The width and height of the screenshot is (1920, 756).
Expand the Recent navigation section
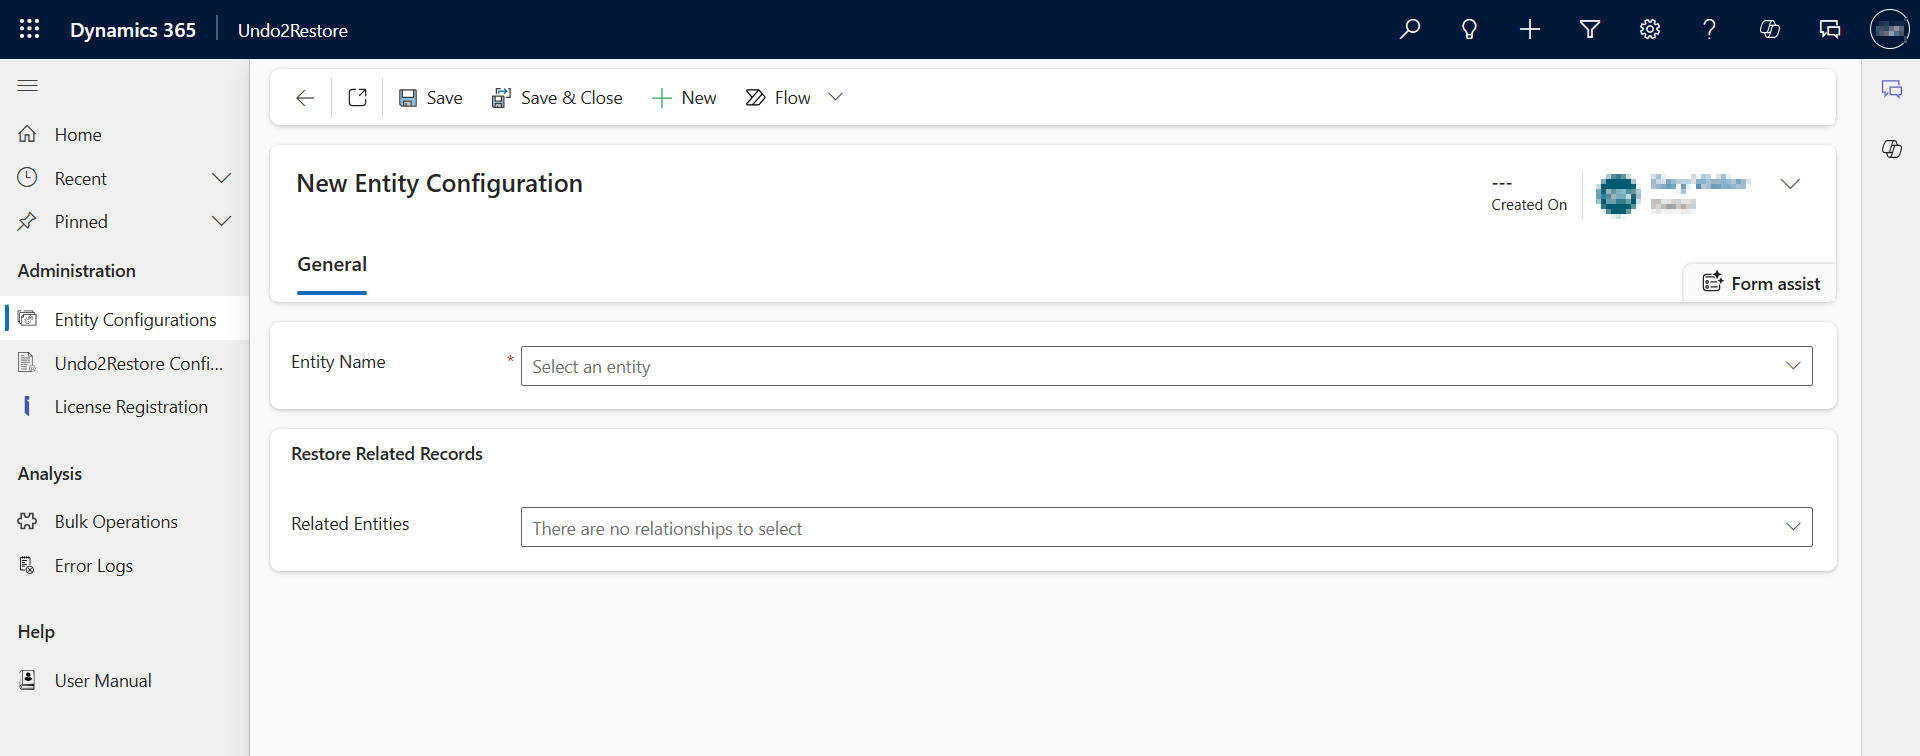[x=221, y=178]
